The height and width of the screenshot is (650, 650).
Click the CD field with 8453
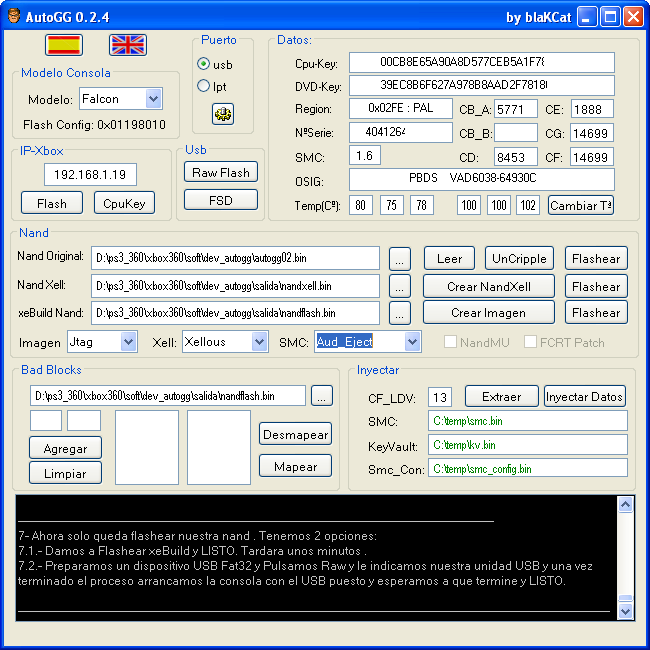[x=516, y=157]
